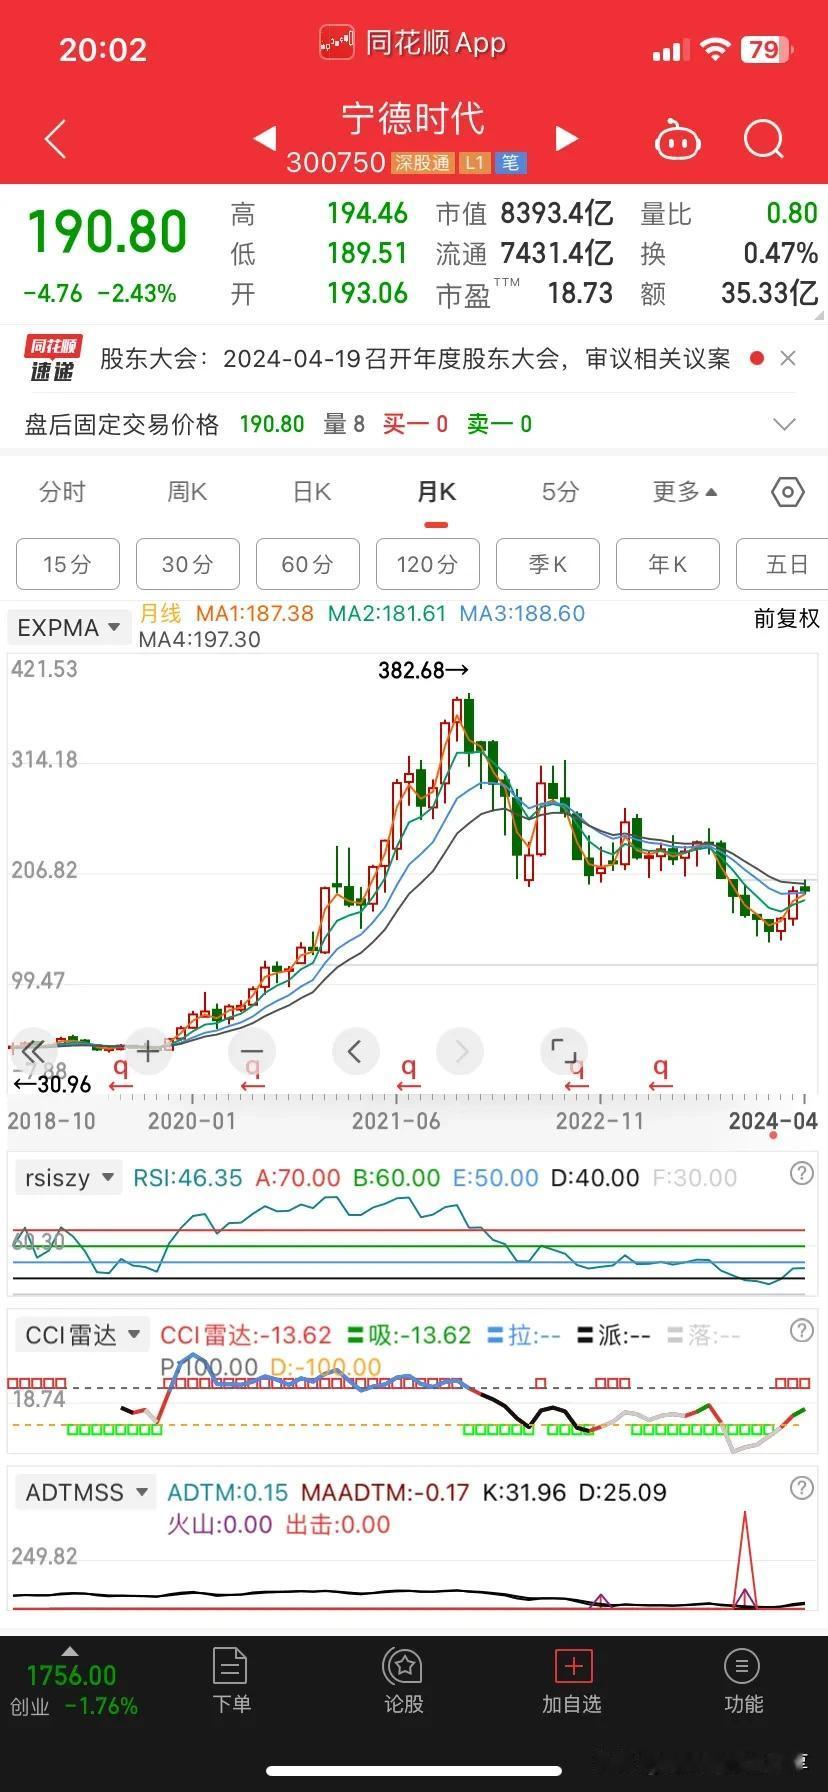Add stock via 加自选

572,1682
